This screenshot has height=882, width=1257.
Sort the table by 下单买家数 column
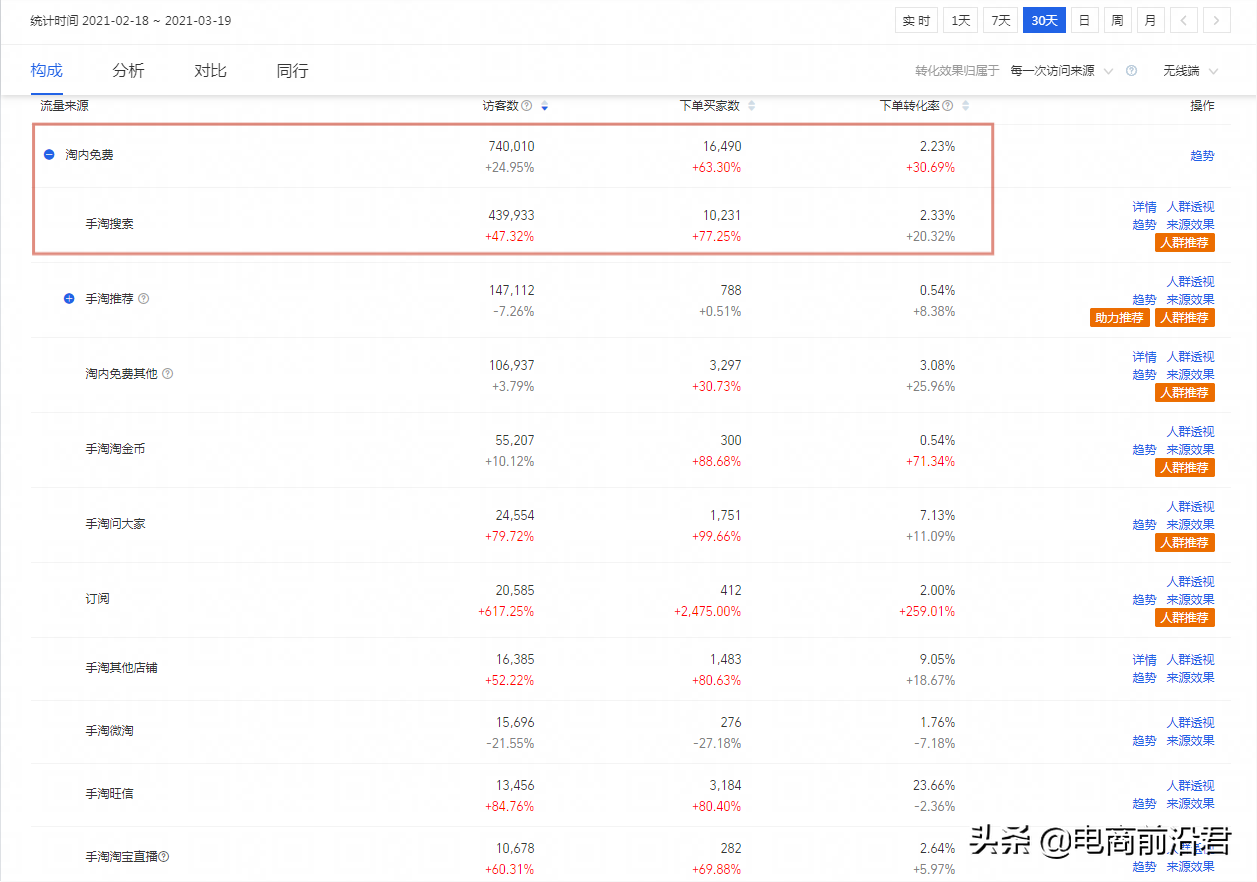tap(750, 105)
